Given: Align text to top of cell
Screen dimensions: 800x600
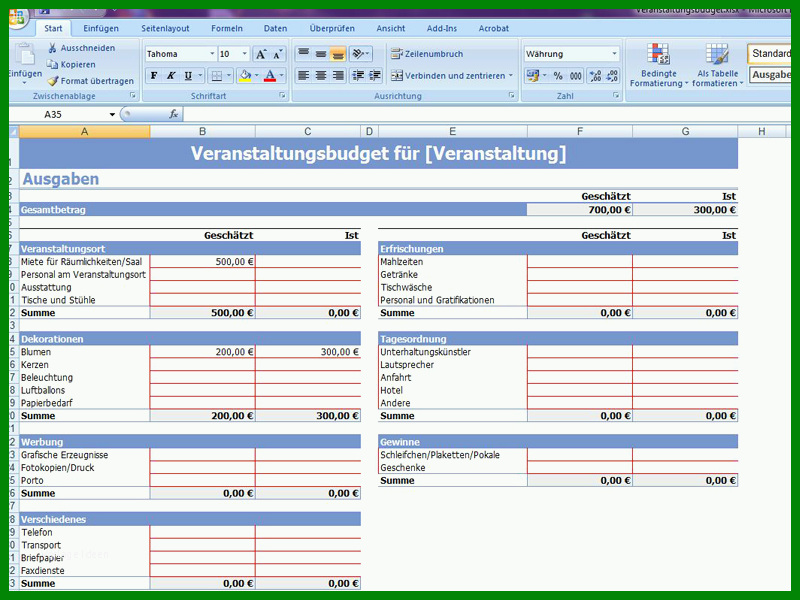Looking at the screenshot, I should [x=304, y=53].
